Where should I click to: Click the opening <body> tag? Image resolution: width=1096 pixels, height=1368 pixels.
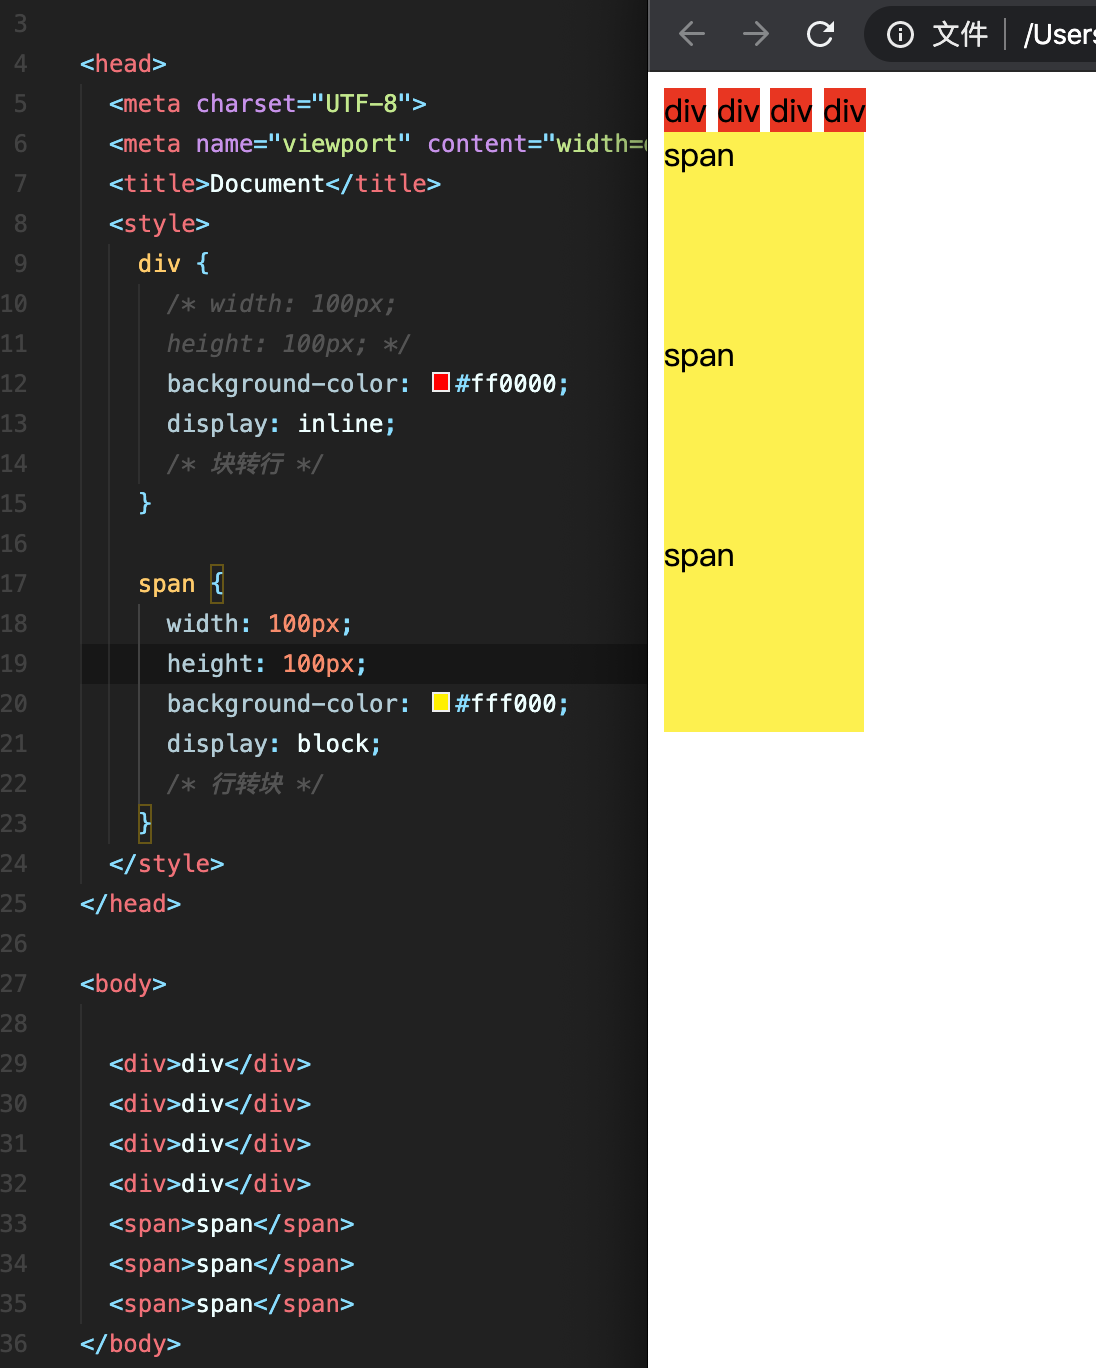123,983
